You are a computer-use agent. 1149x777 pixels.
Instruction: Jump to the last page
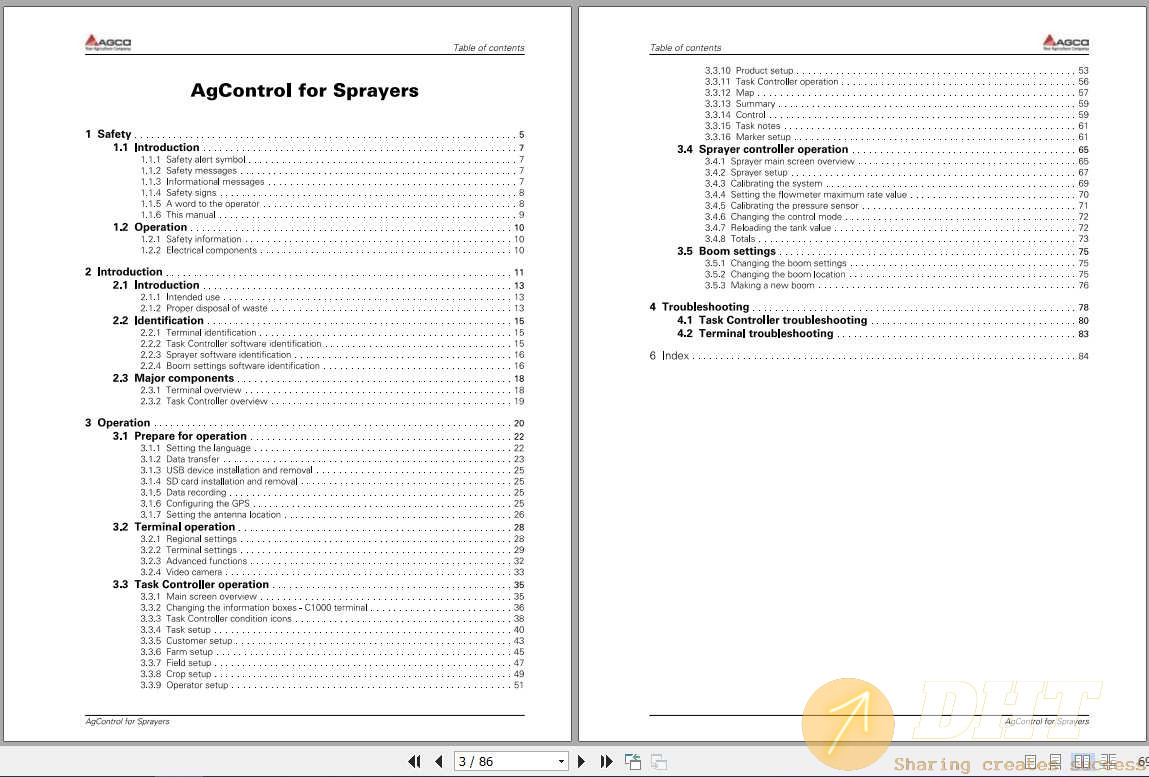pos(606,762)
